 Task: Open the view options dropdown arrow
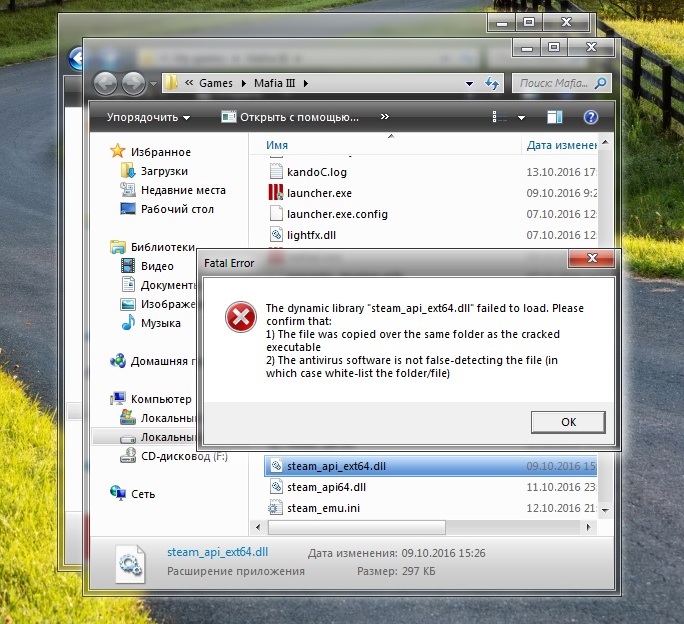(x=521, y=117)
